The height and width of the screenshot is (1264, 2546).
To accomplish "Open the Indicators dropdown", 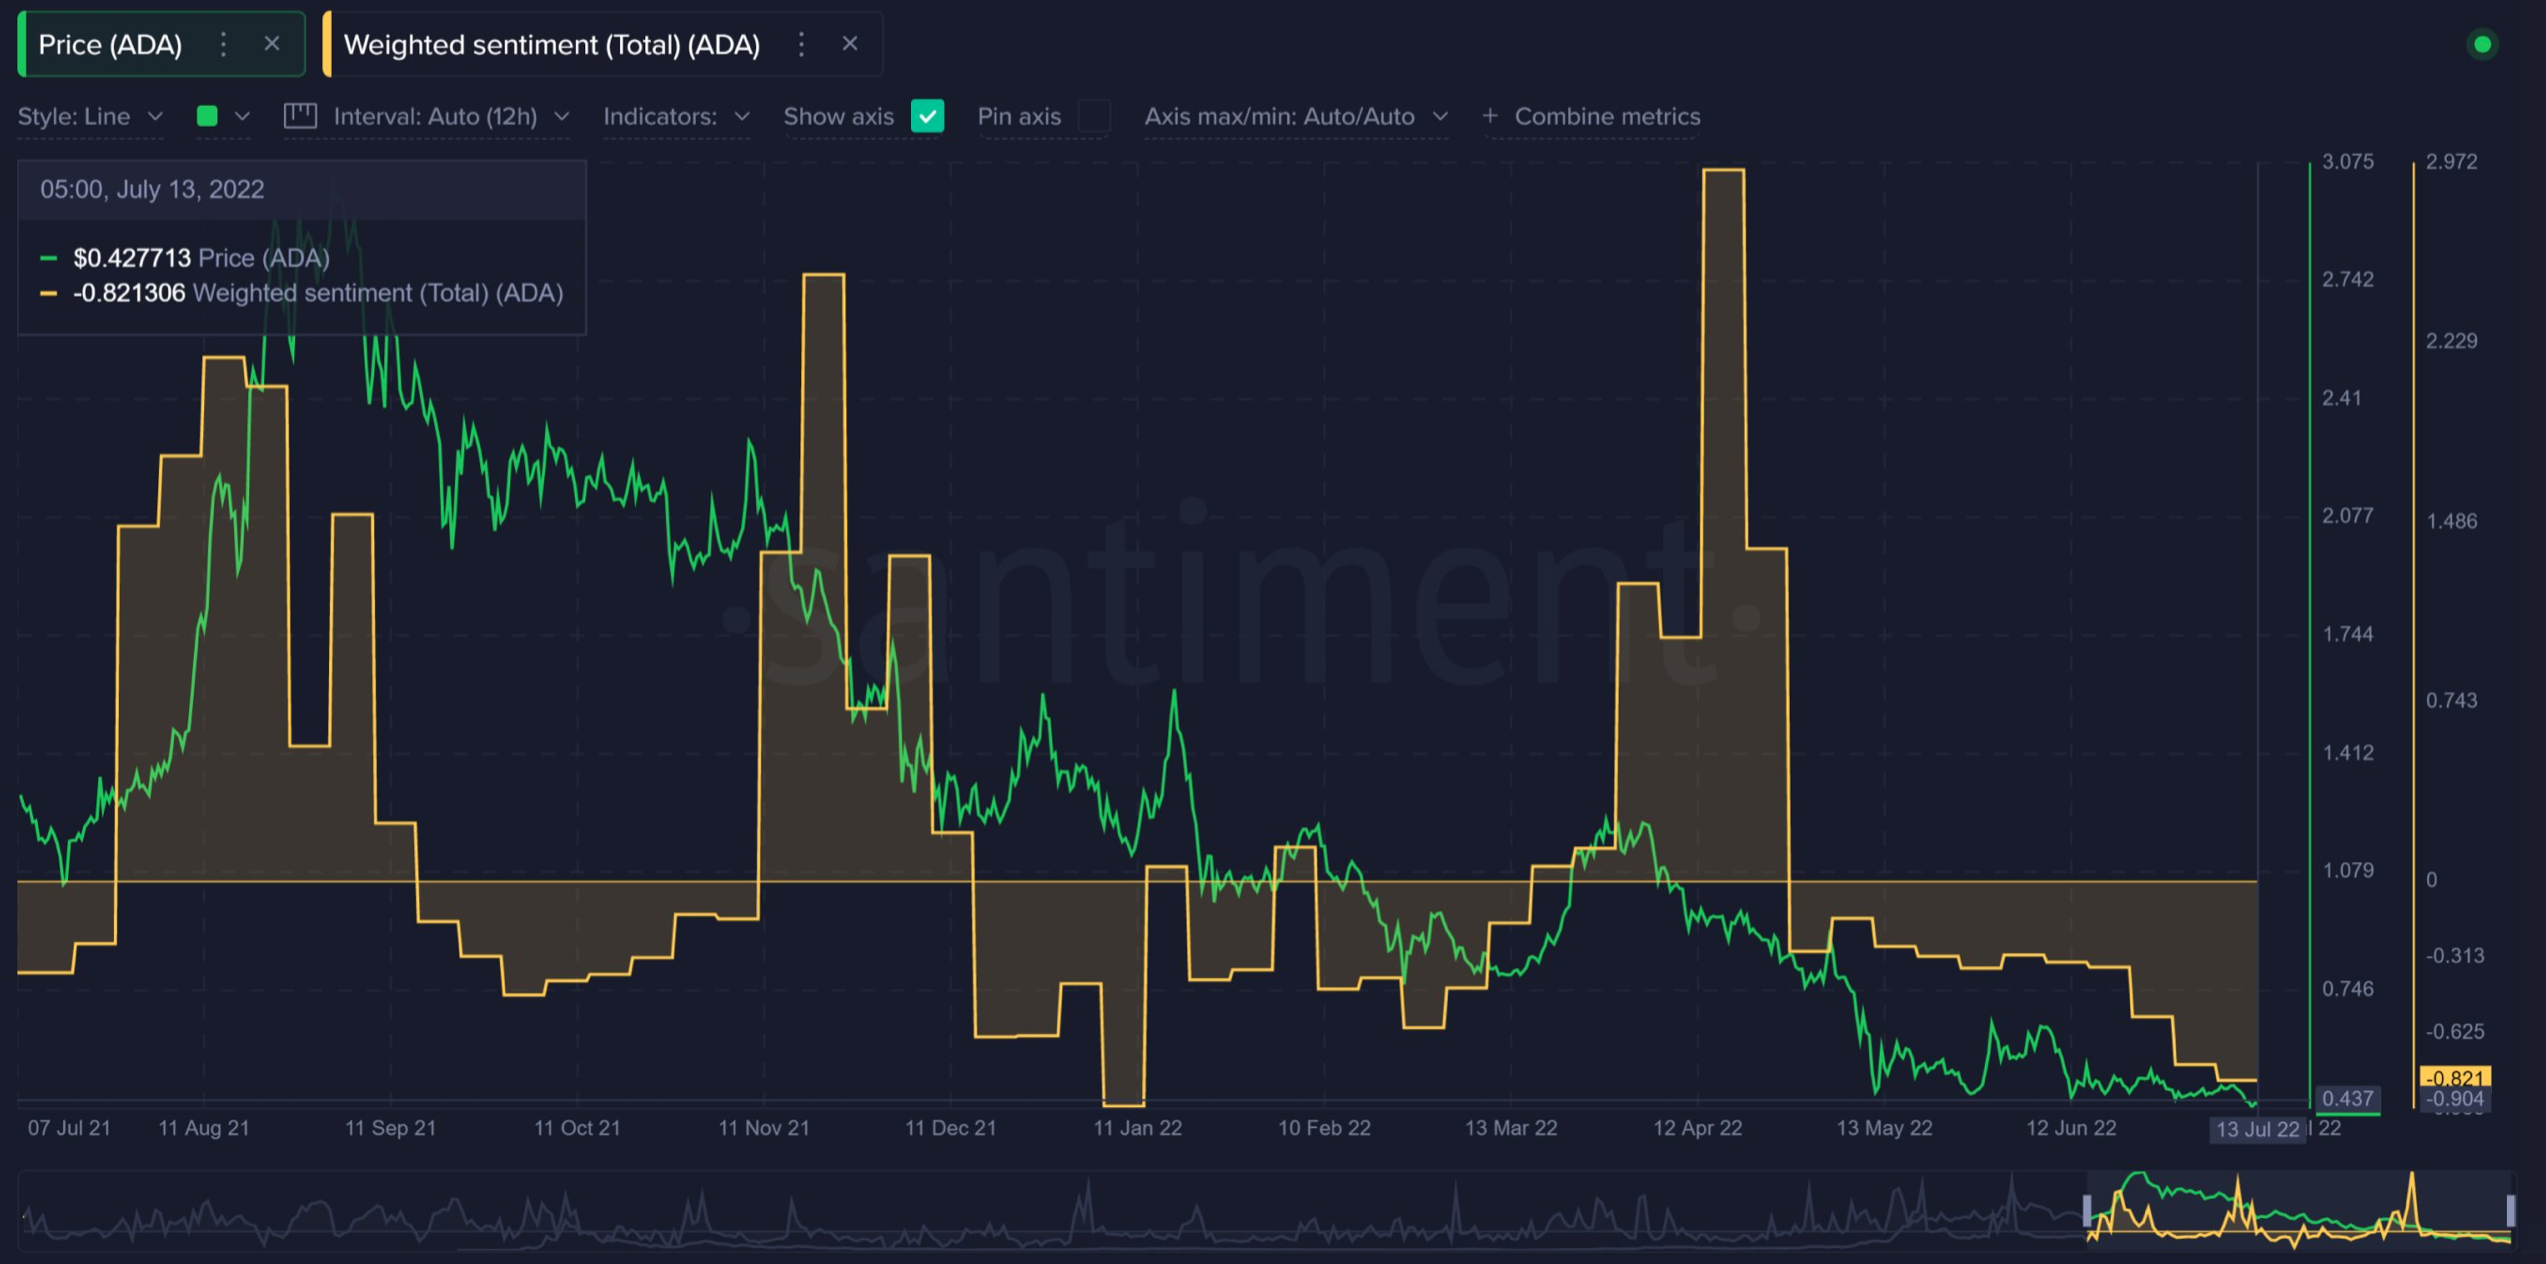I will 676,116.
